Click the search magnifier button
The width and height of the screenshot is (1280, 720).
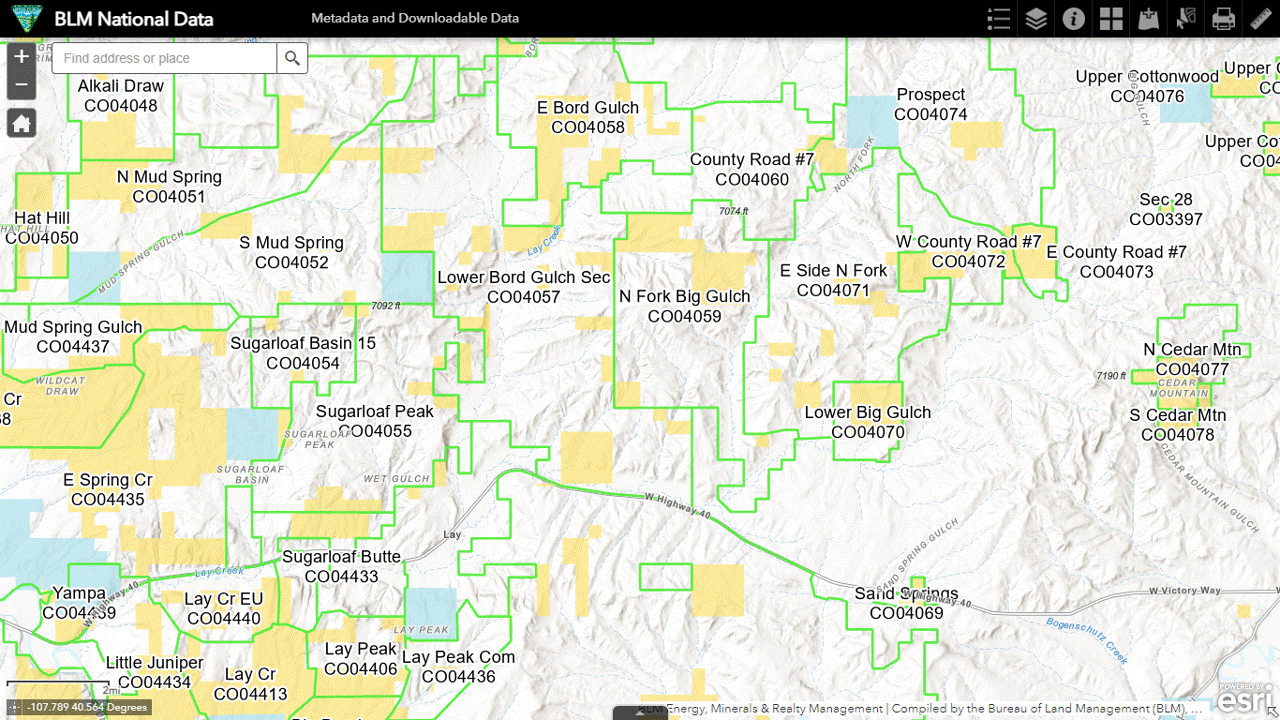(x=292, y=58)
